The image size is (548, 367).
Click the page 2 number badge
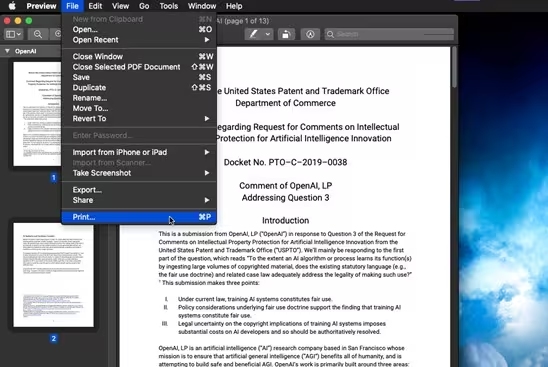(x=53, y=338)
